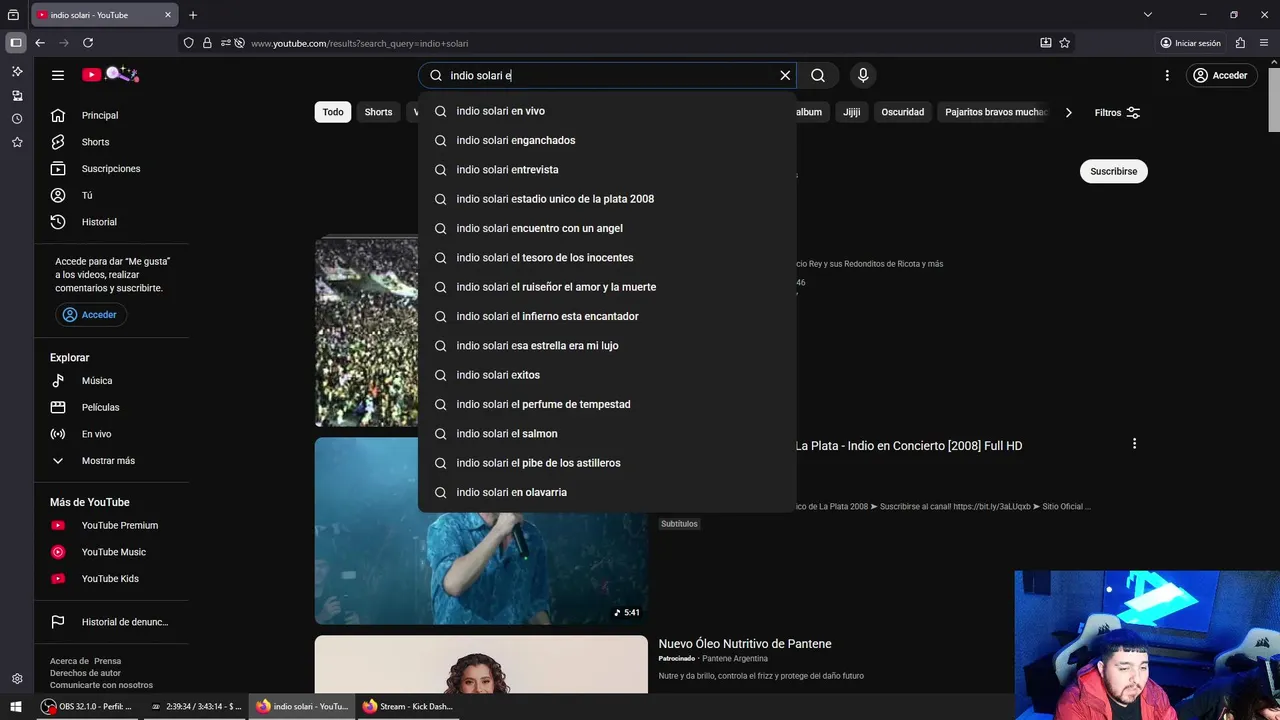This screenshot has height=720, width=1280.
Task: Click the Suscribirse button
Action: tap(1114, 171)
